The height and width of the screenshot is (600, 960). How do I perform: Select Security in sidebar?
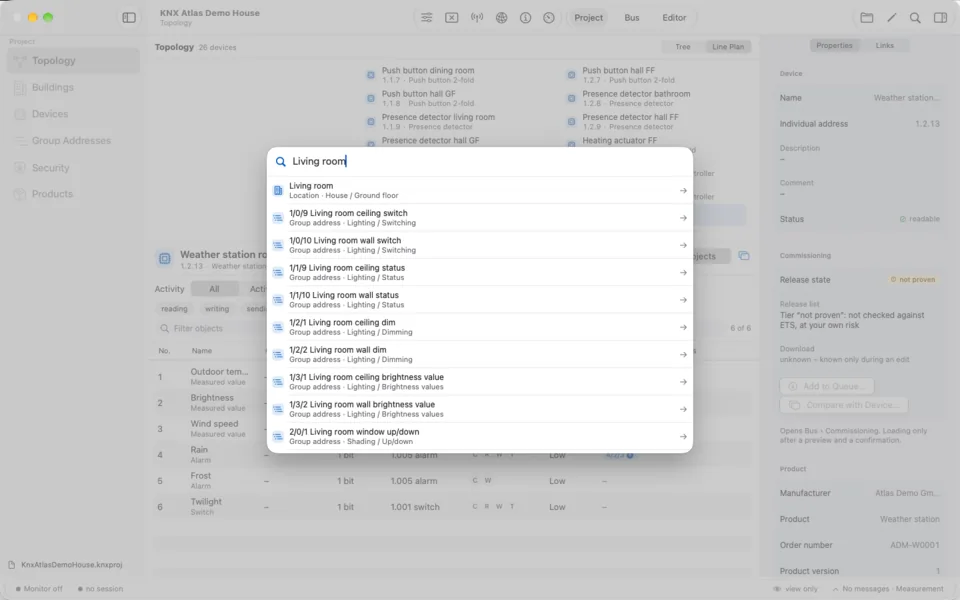pyautogui.click(x=73, y=168)
